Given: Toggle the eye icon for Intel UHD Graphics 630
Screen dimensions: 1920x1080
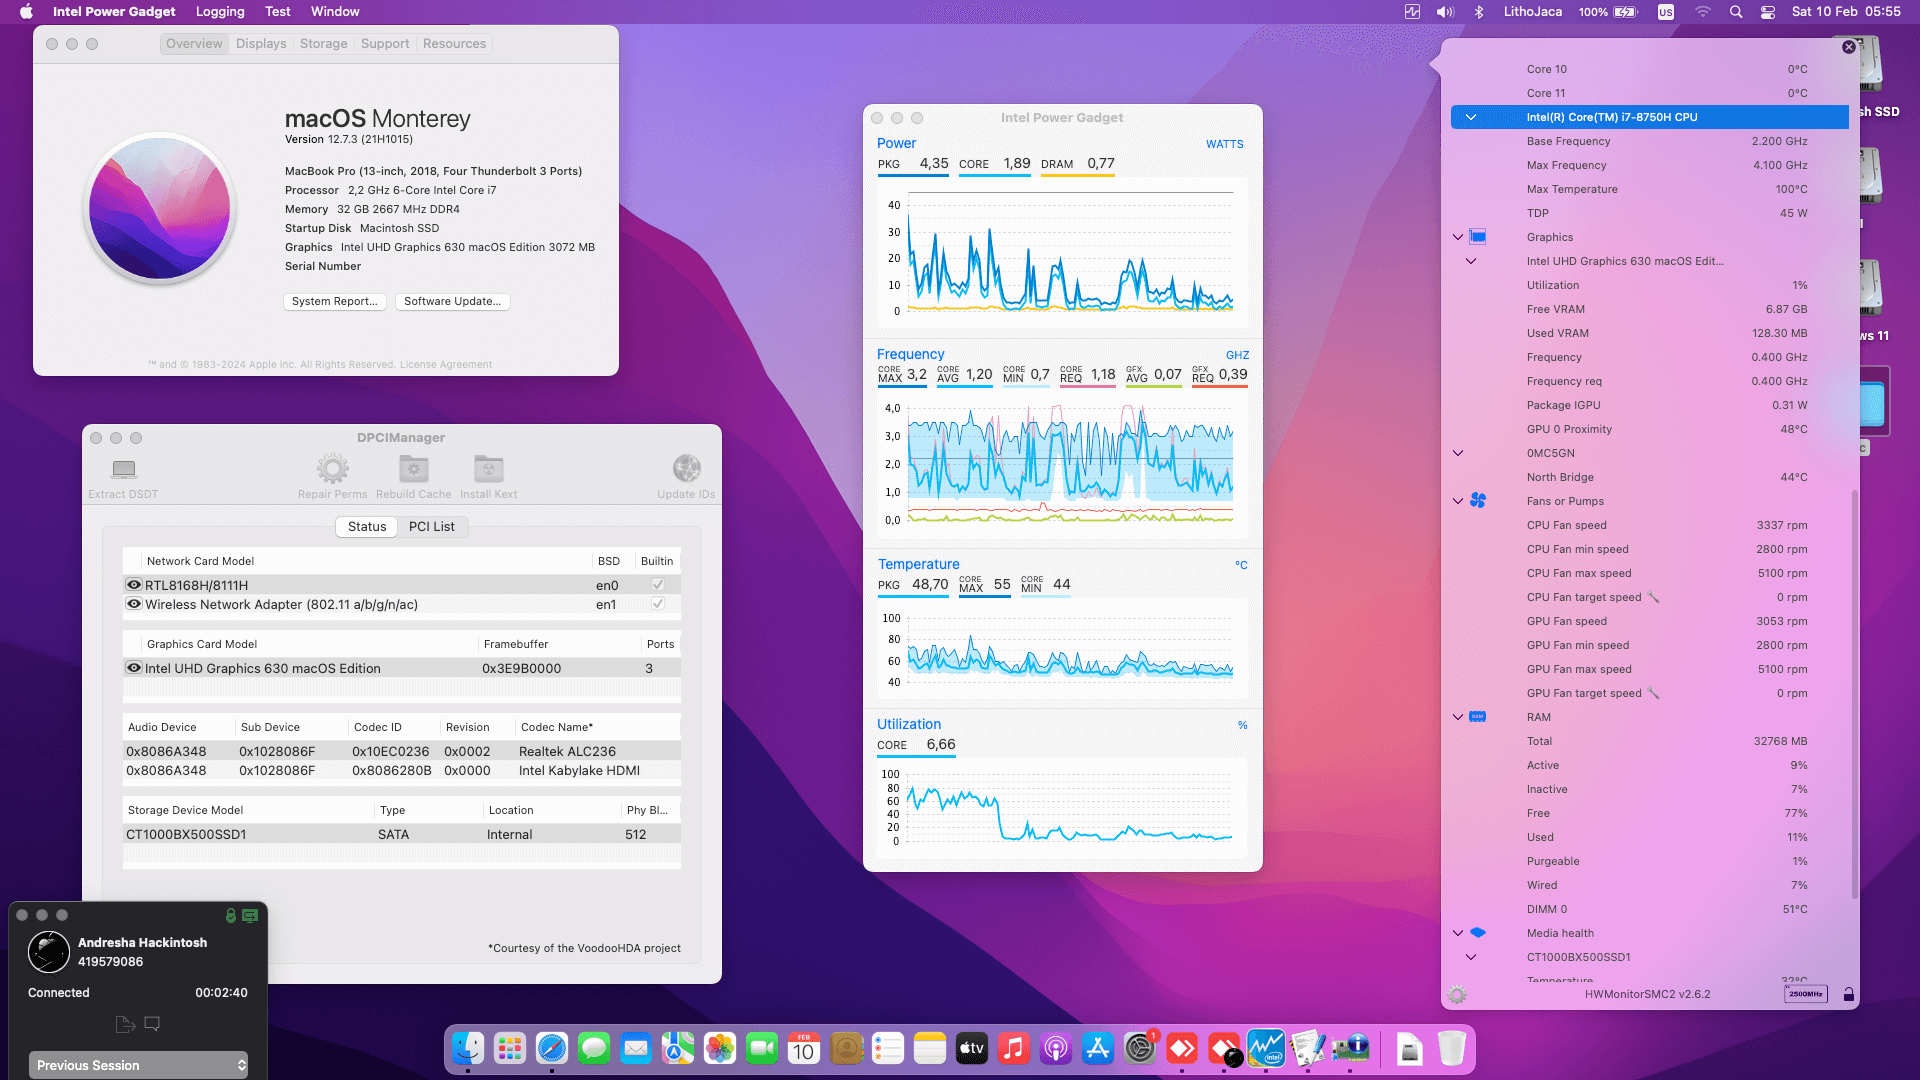Looking at the screenshot, I should coord(133,668).
